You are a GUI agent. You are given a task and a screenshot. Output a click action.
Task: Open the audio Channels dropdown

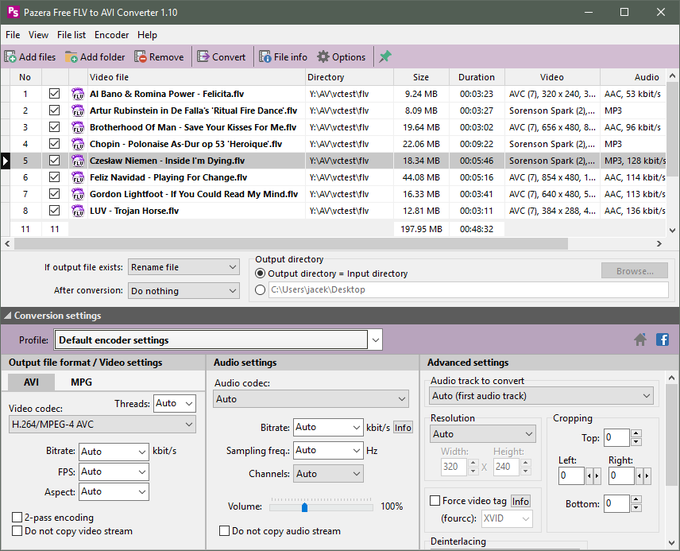328,474
